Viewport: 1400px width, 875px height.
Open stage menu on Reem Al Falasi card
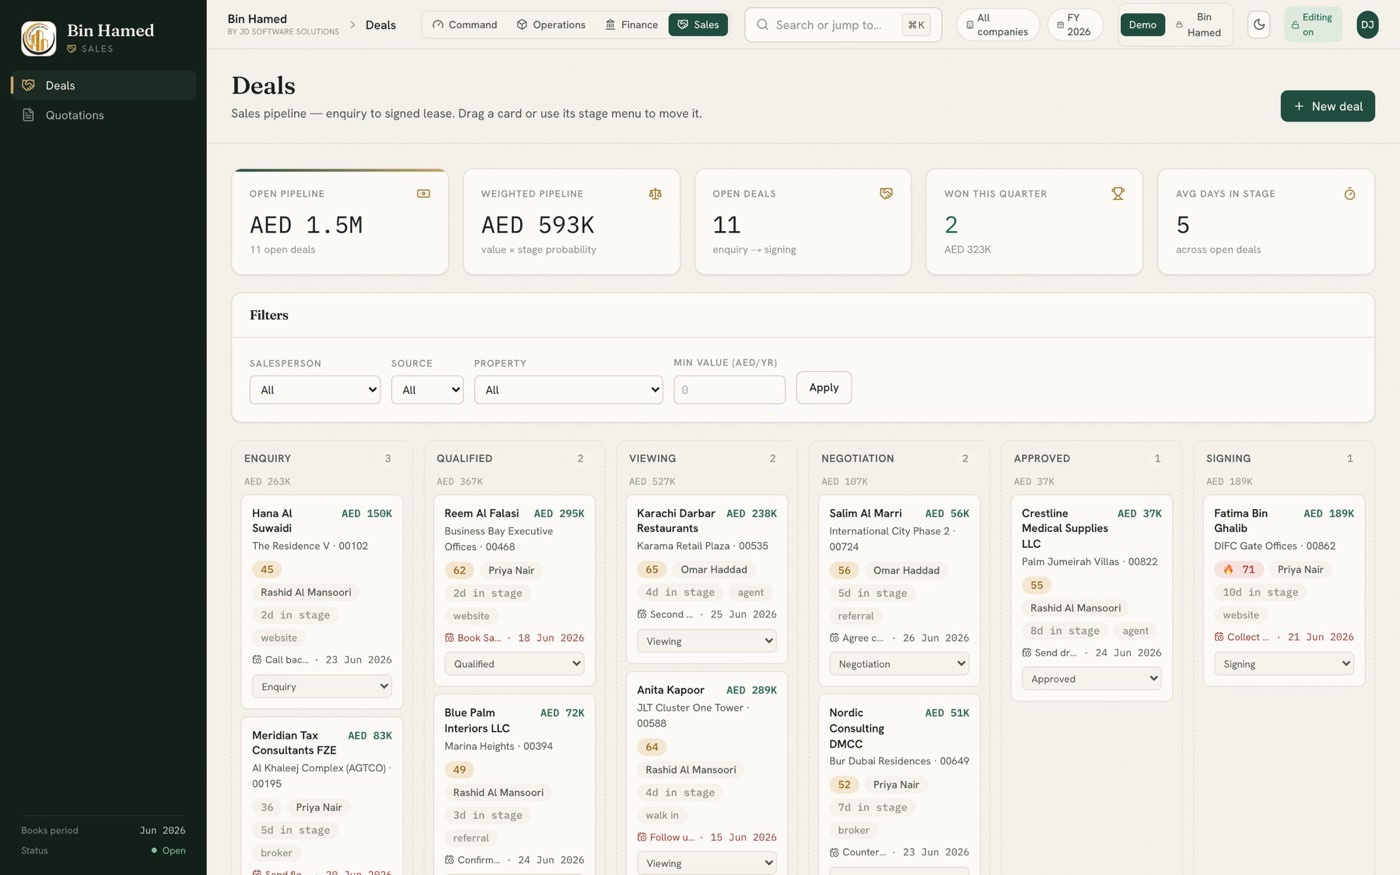[x=514, y=664]
